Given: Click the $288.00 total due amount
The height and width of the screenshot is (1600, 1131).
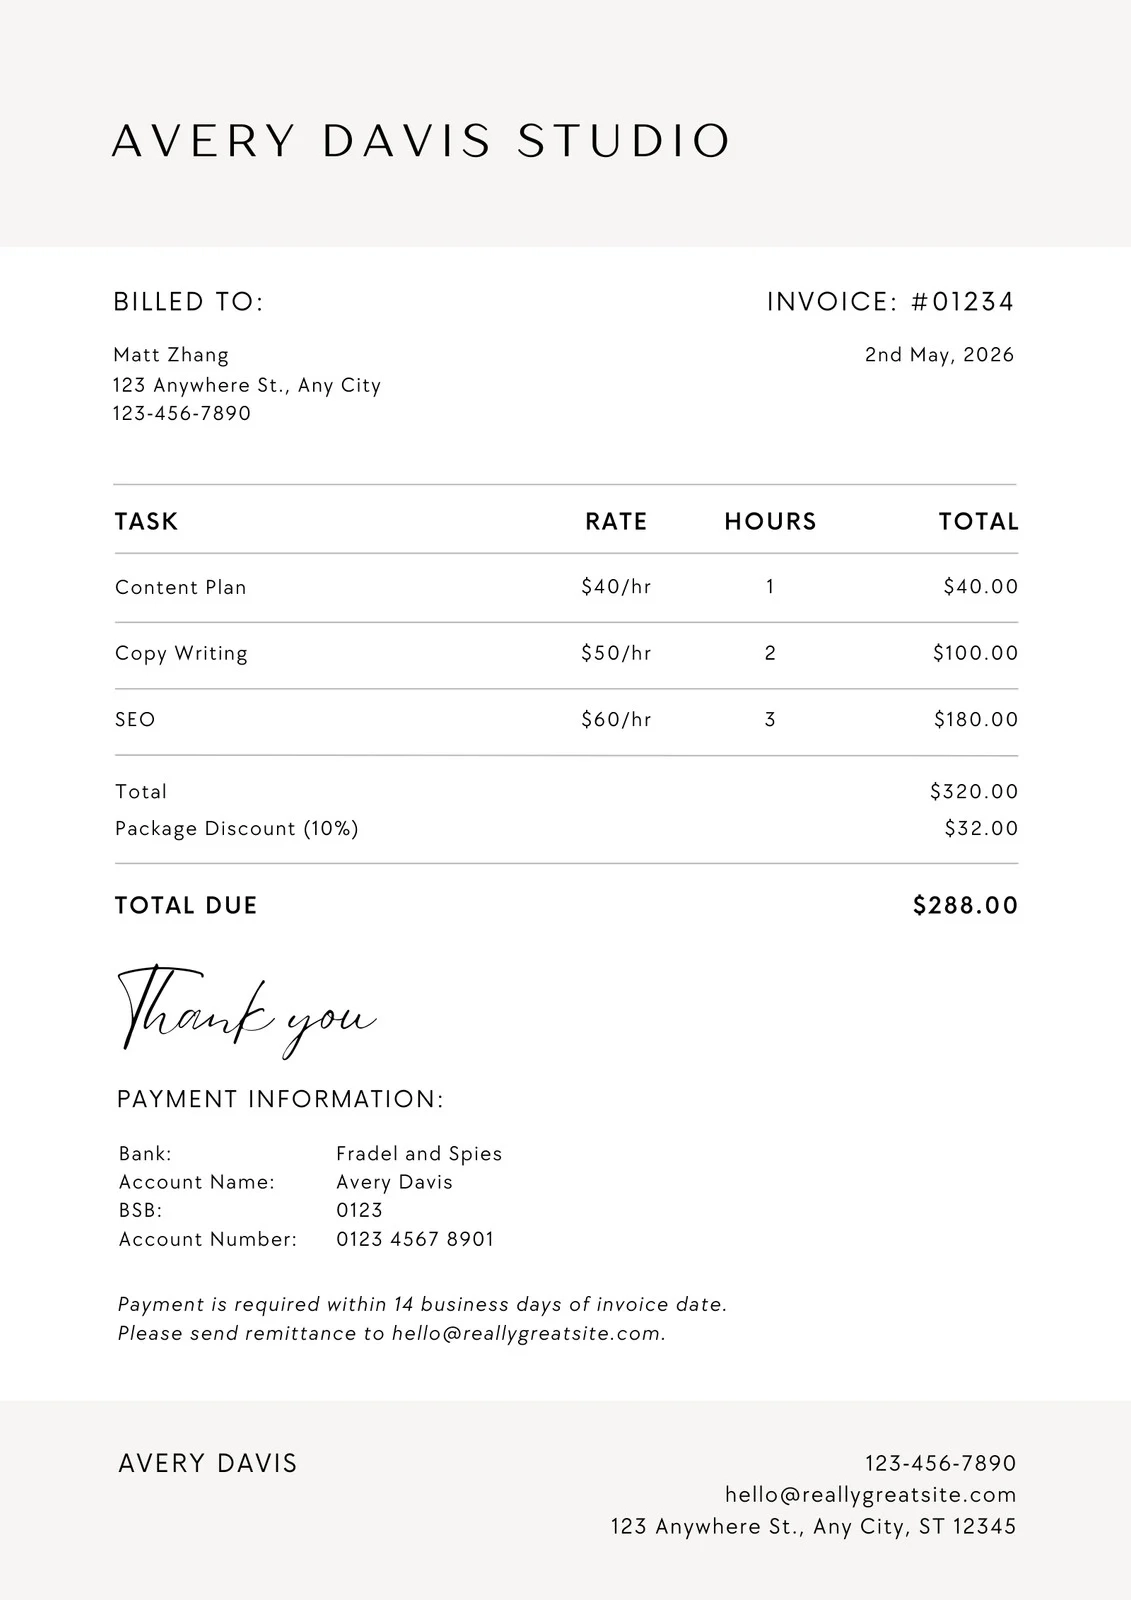Looking at the screenshot, I should (x=965, y=906).
